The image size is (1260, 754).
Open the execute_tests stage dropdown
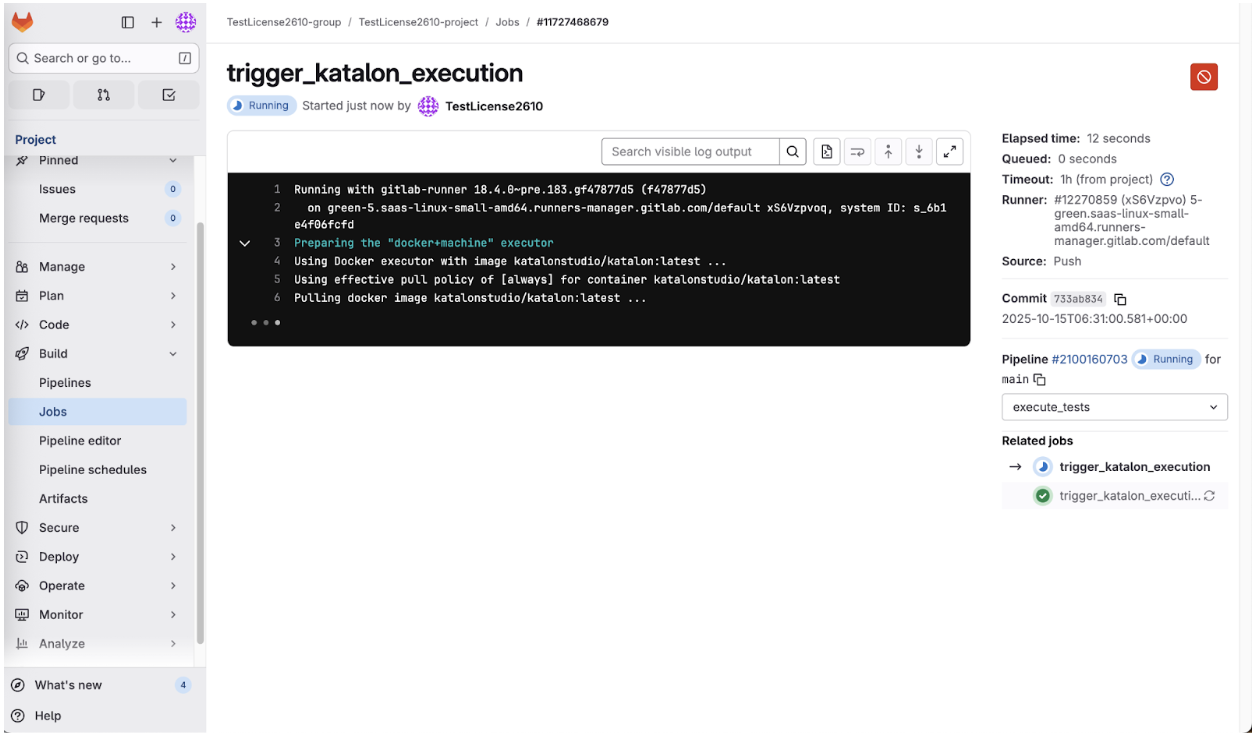(x=1114, y=407)
